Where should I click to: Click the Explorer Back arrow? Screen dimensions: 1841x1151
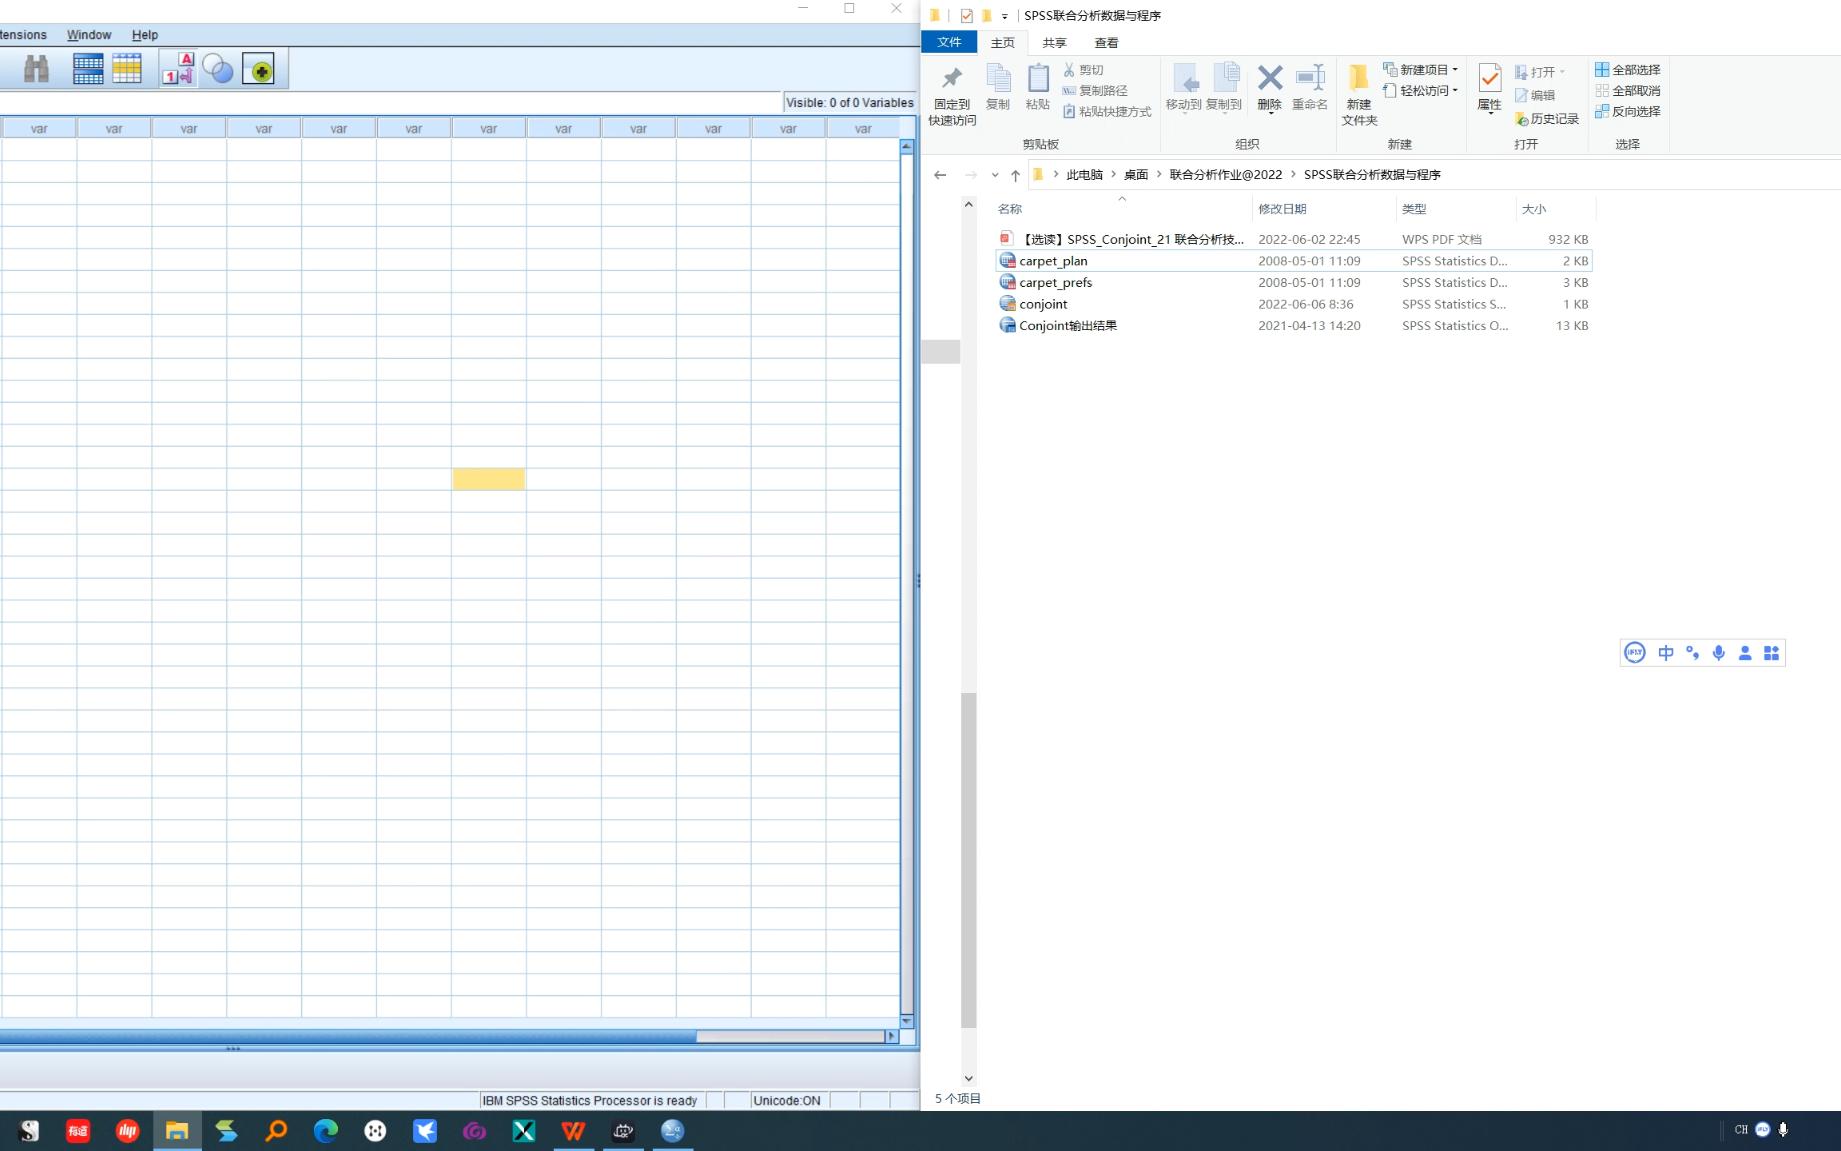point(940,175)
